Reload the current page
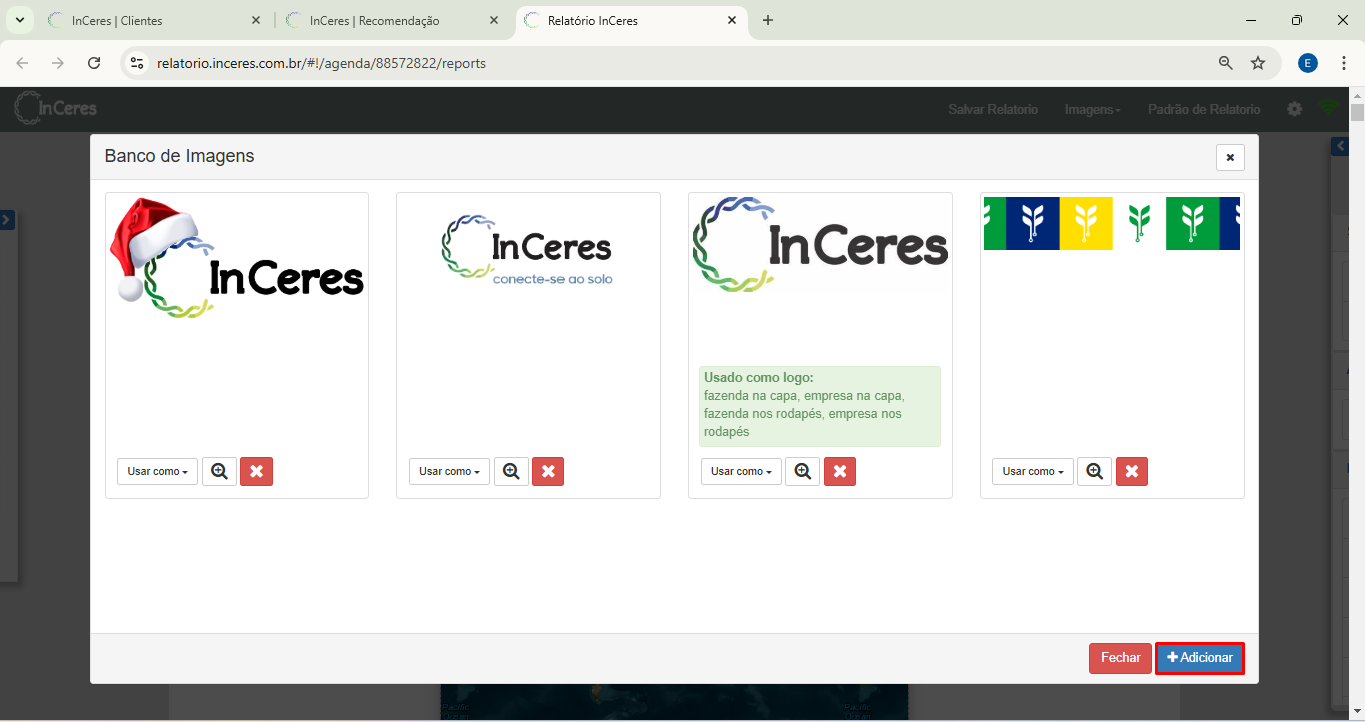Screen dimensions: 1365x722 pos(94,63)
